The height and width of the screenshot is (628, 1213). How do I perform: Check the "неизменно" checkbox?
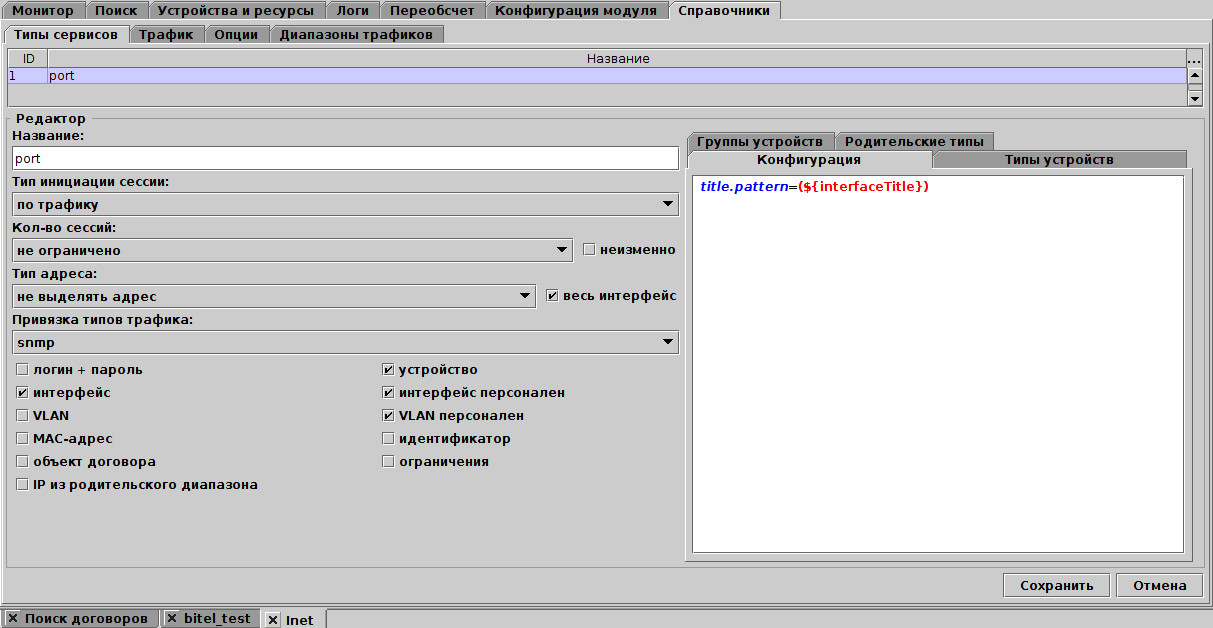589,249
